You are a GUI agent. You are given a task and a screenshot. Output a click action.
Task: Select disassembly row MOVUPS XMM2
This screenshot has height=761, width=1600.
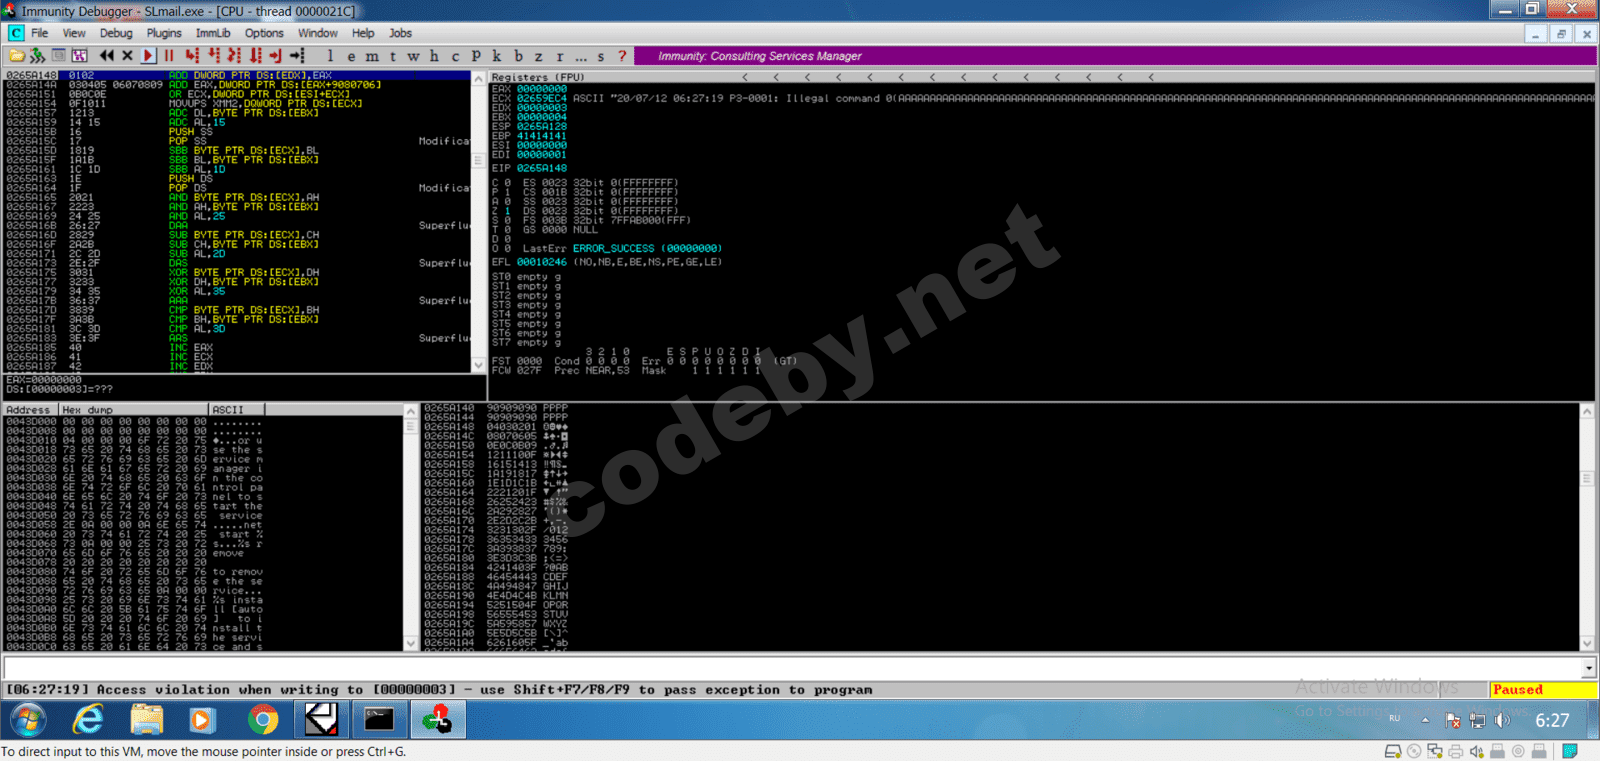[x=237, y=103]
